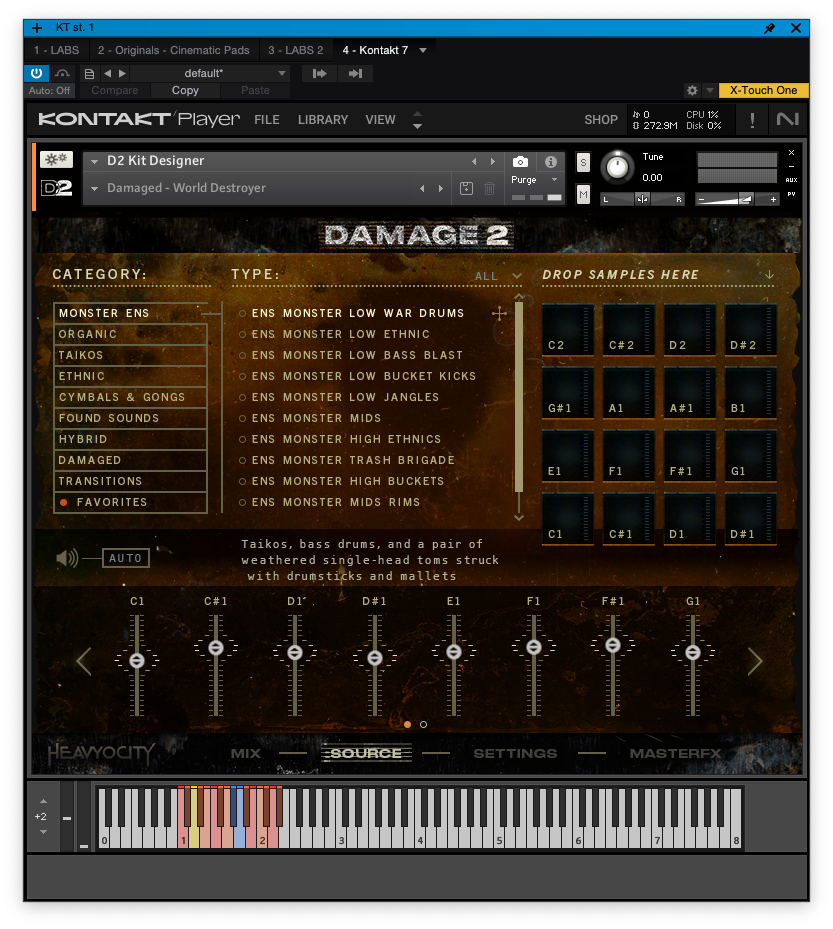Delete snapshot with the trash icon

pos(489,188)
